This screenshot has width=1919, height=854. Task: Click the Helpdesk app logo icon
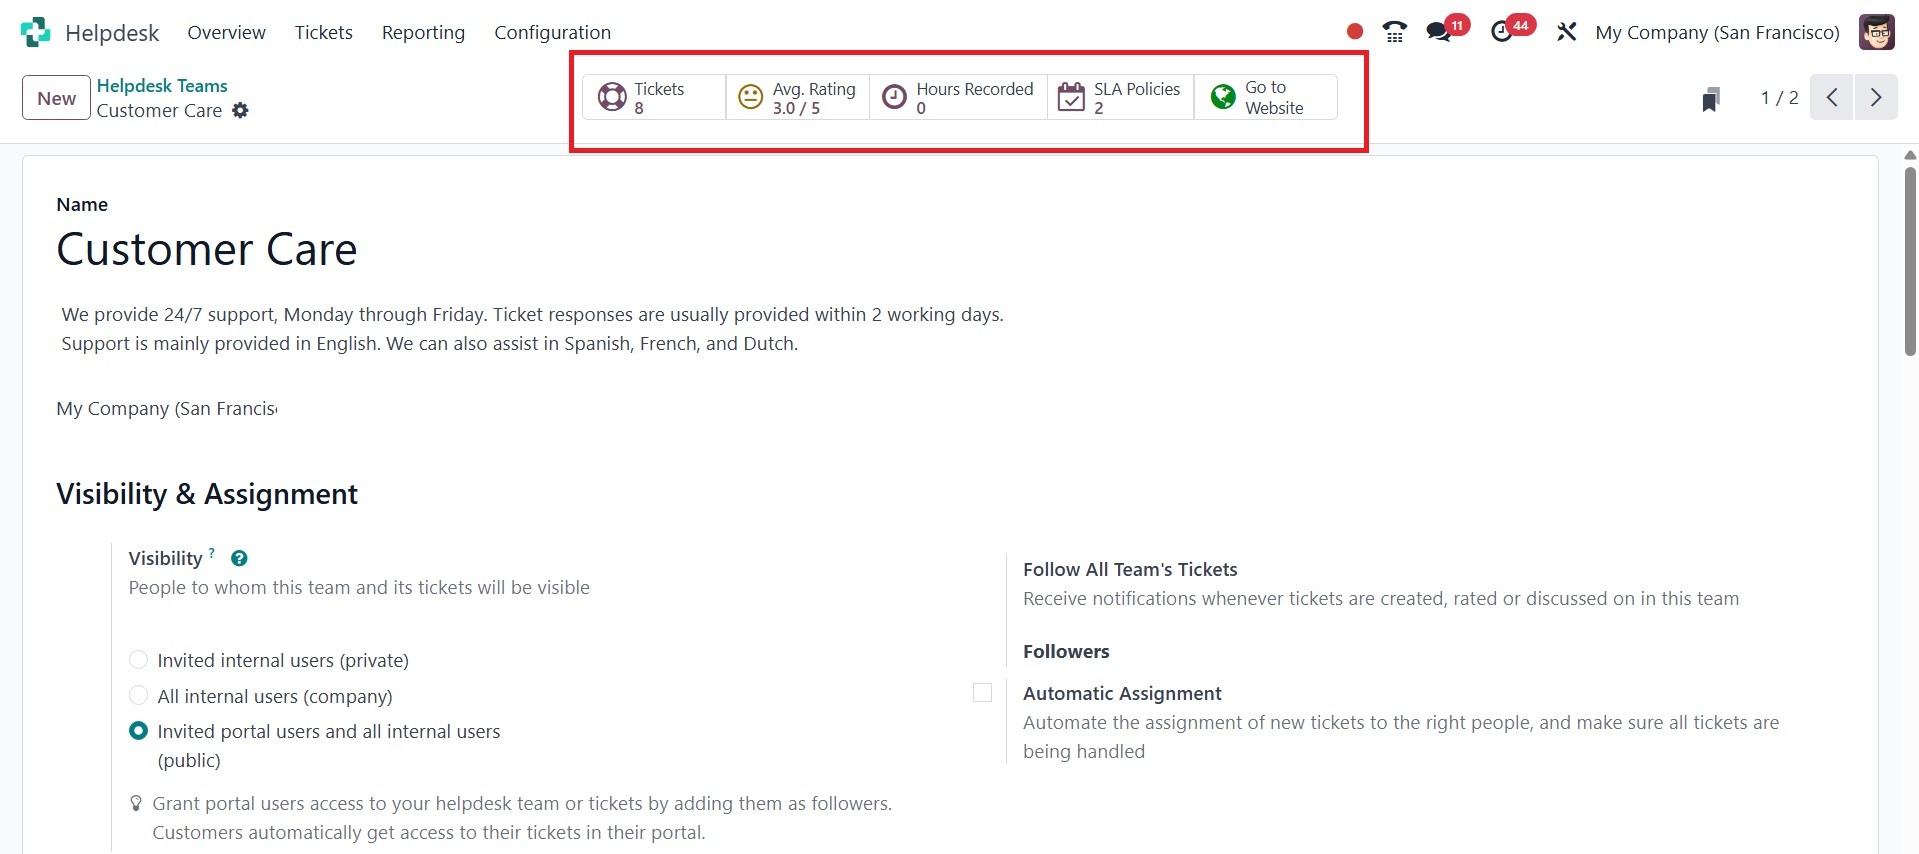[35, 32]
